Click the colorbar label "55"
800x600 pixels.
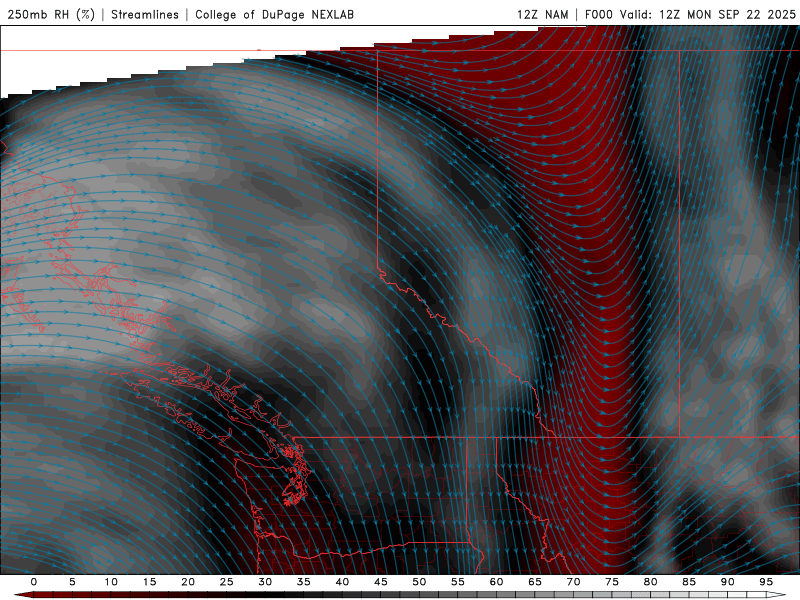pos(458,582)
